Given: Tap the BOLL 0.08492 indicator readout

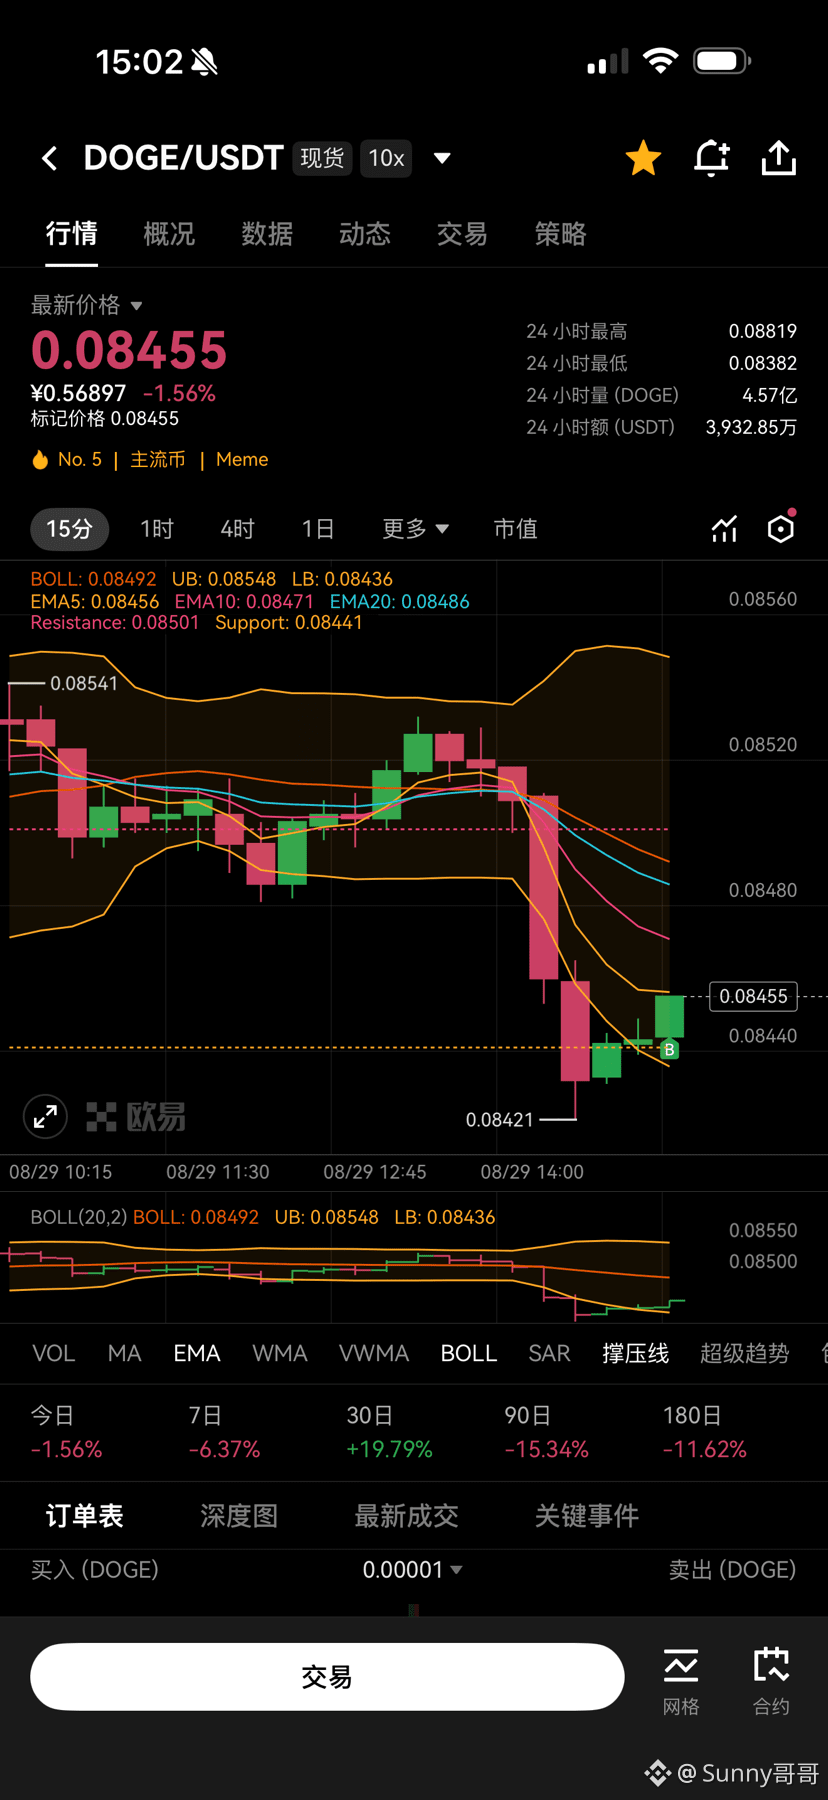Looking at the screenshot, I should pos(93,579).
